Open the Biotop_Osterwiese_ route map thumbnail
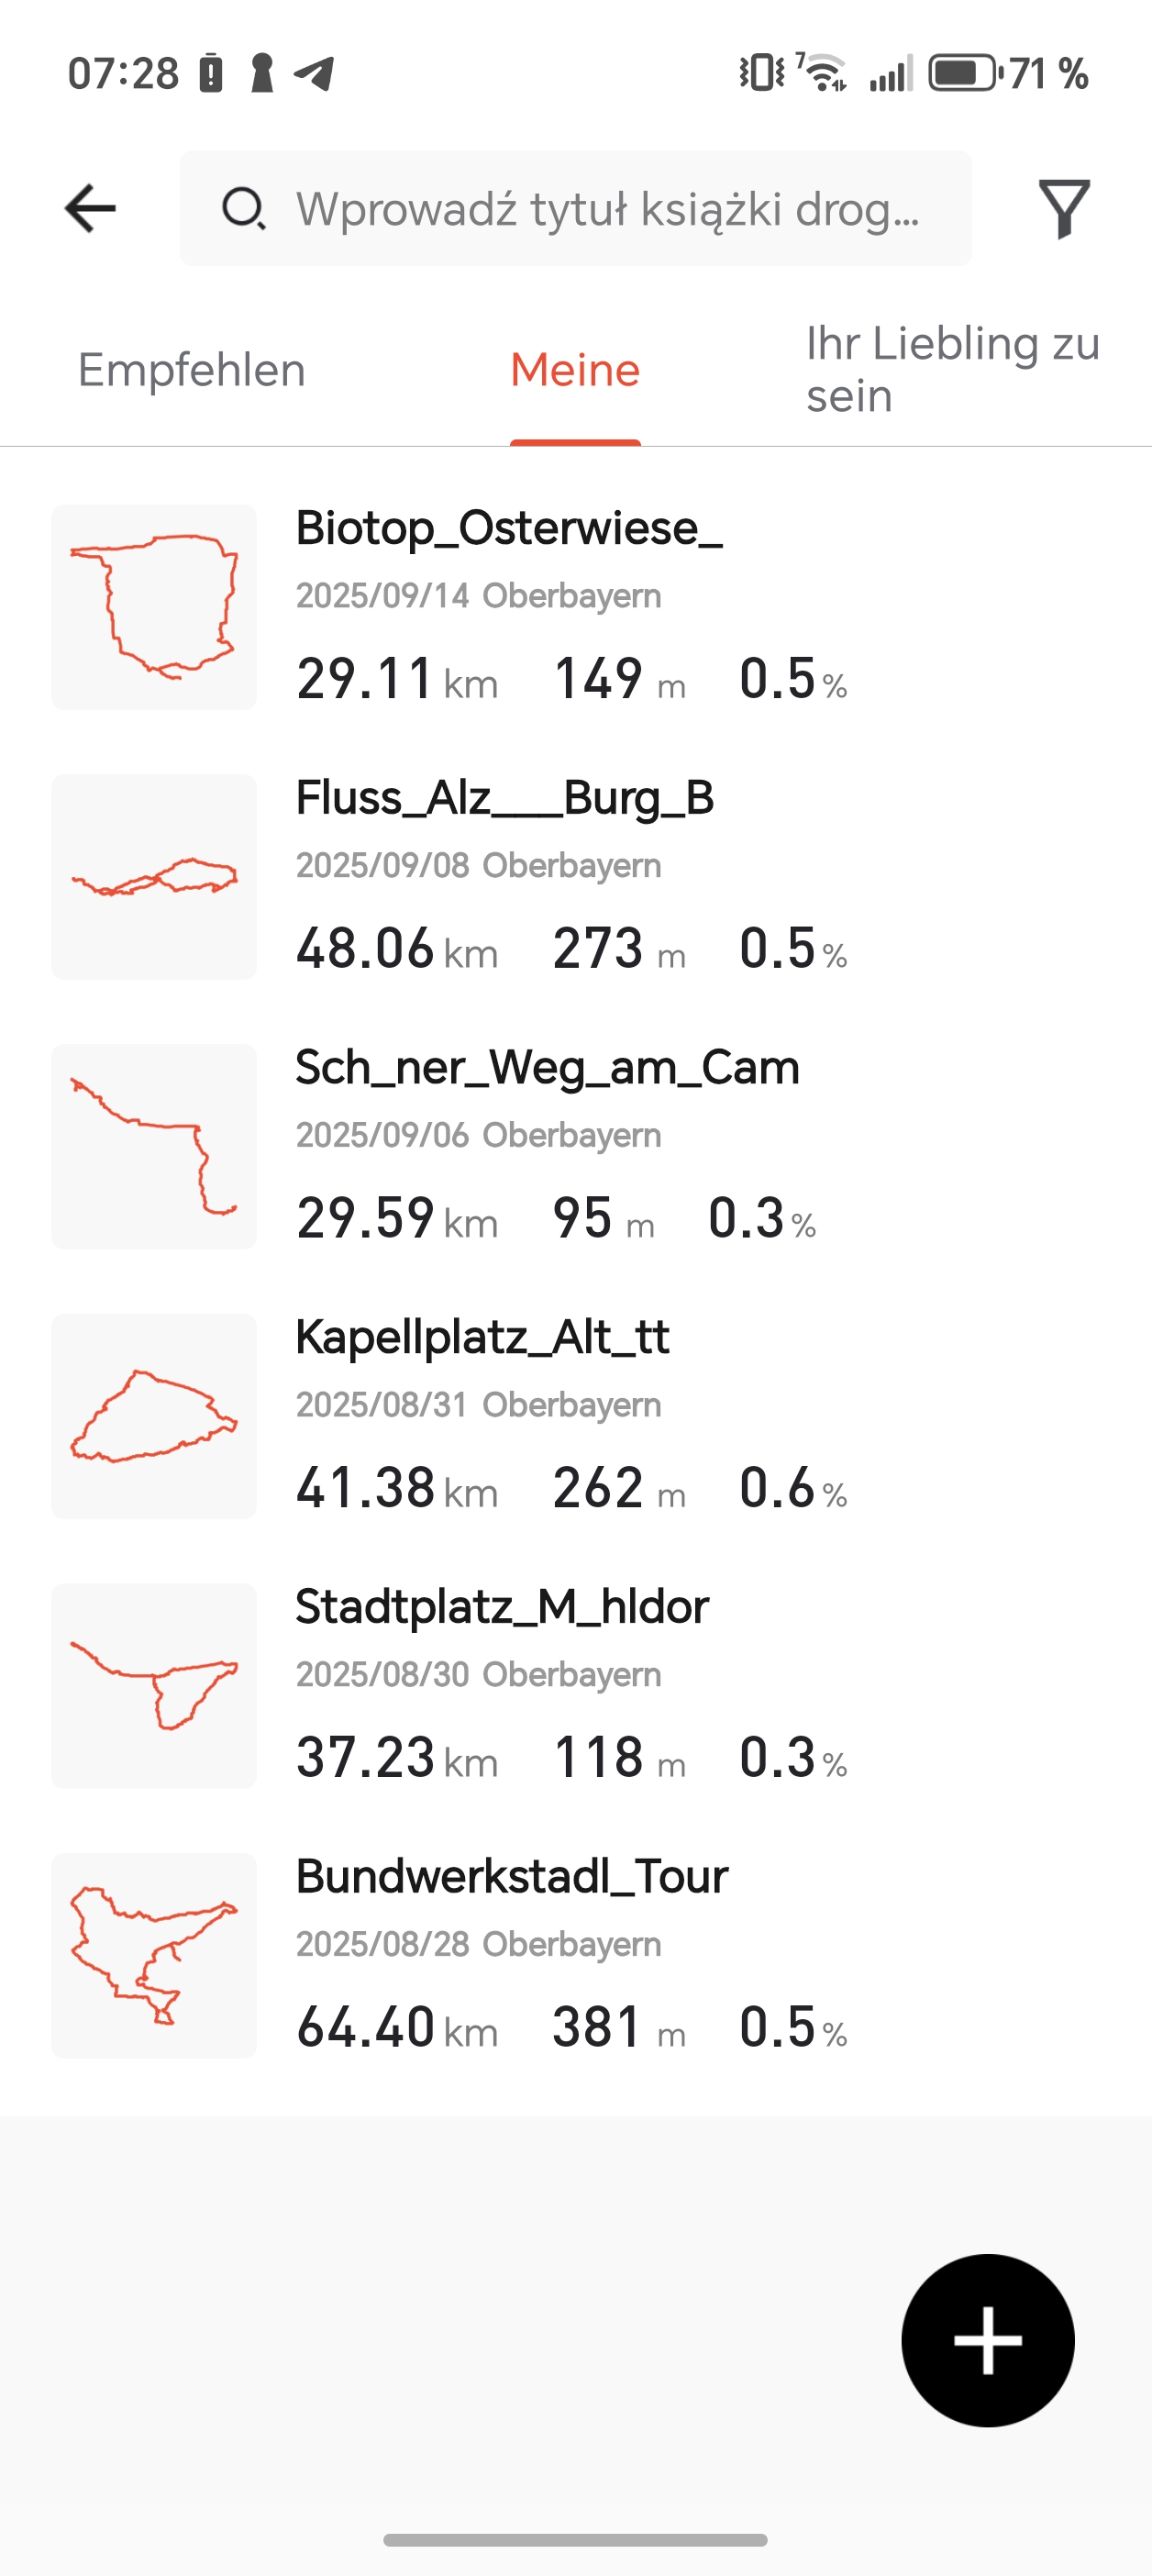The width and height of the screenshot is (1152, 2576). coord(154,607)
